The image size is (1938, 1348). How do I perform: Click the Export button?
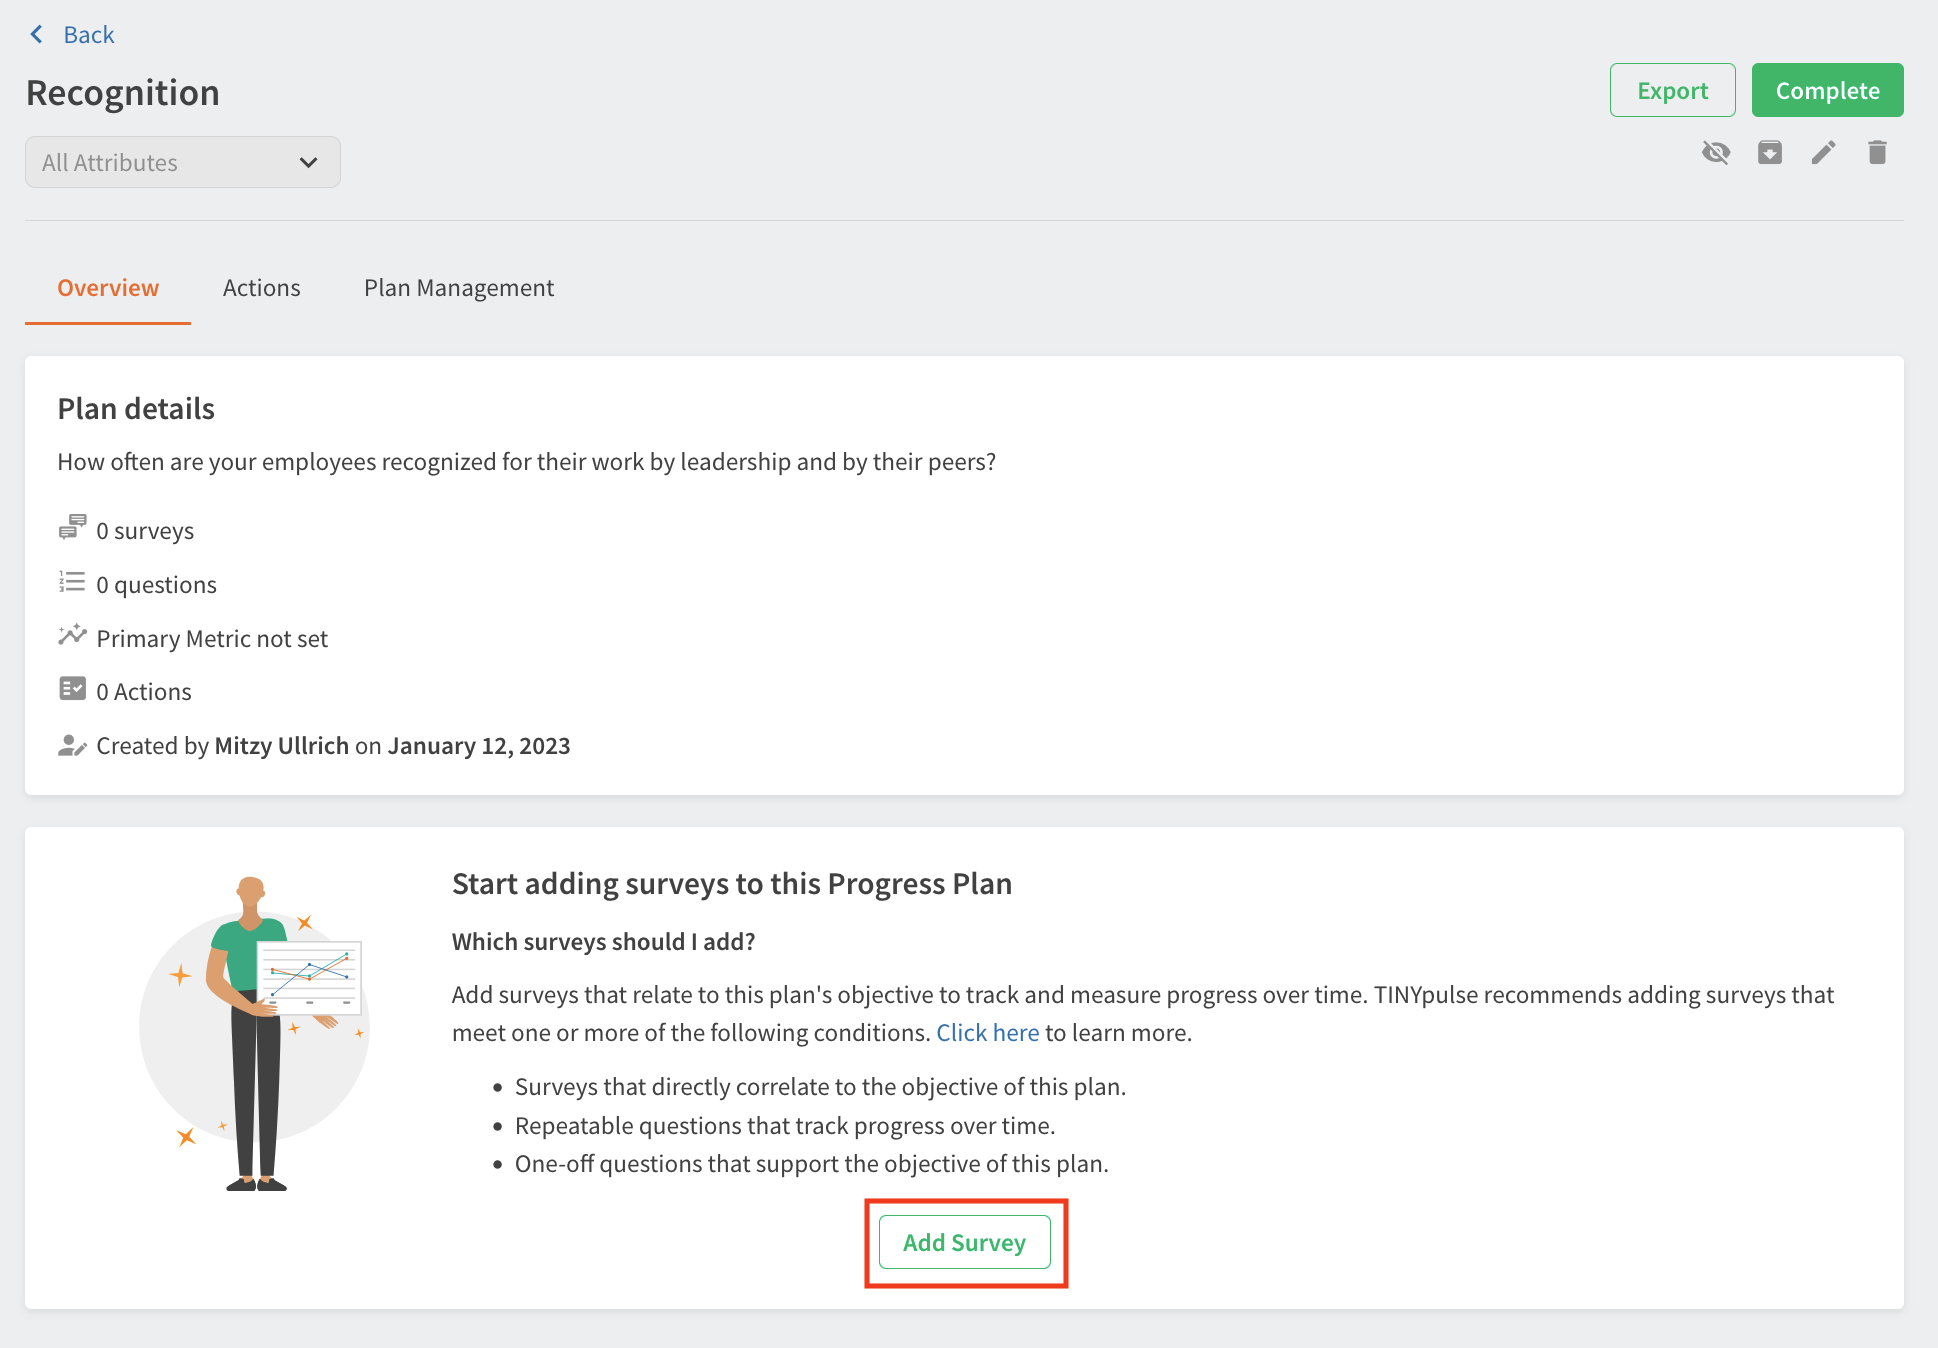click(1672, 91)
